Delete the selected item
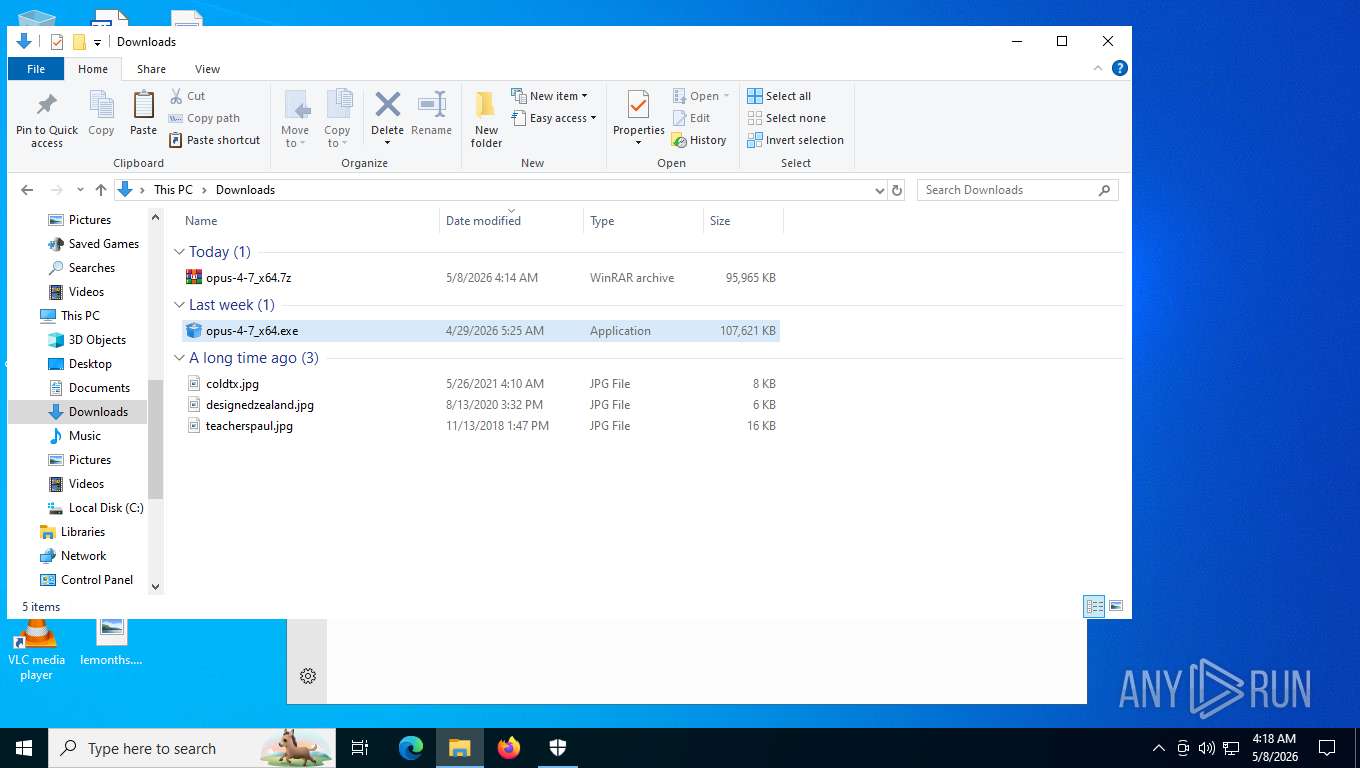Viewport: 1360px width, 768px height. coord(387,120)
